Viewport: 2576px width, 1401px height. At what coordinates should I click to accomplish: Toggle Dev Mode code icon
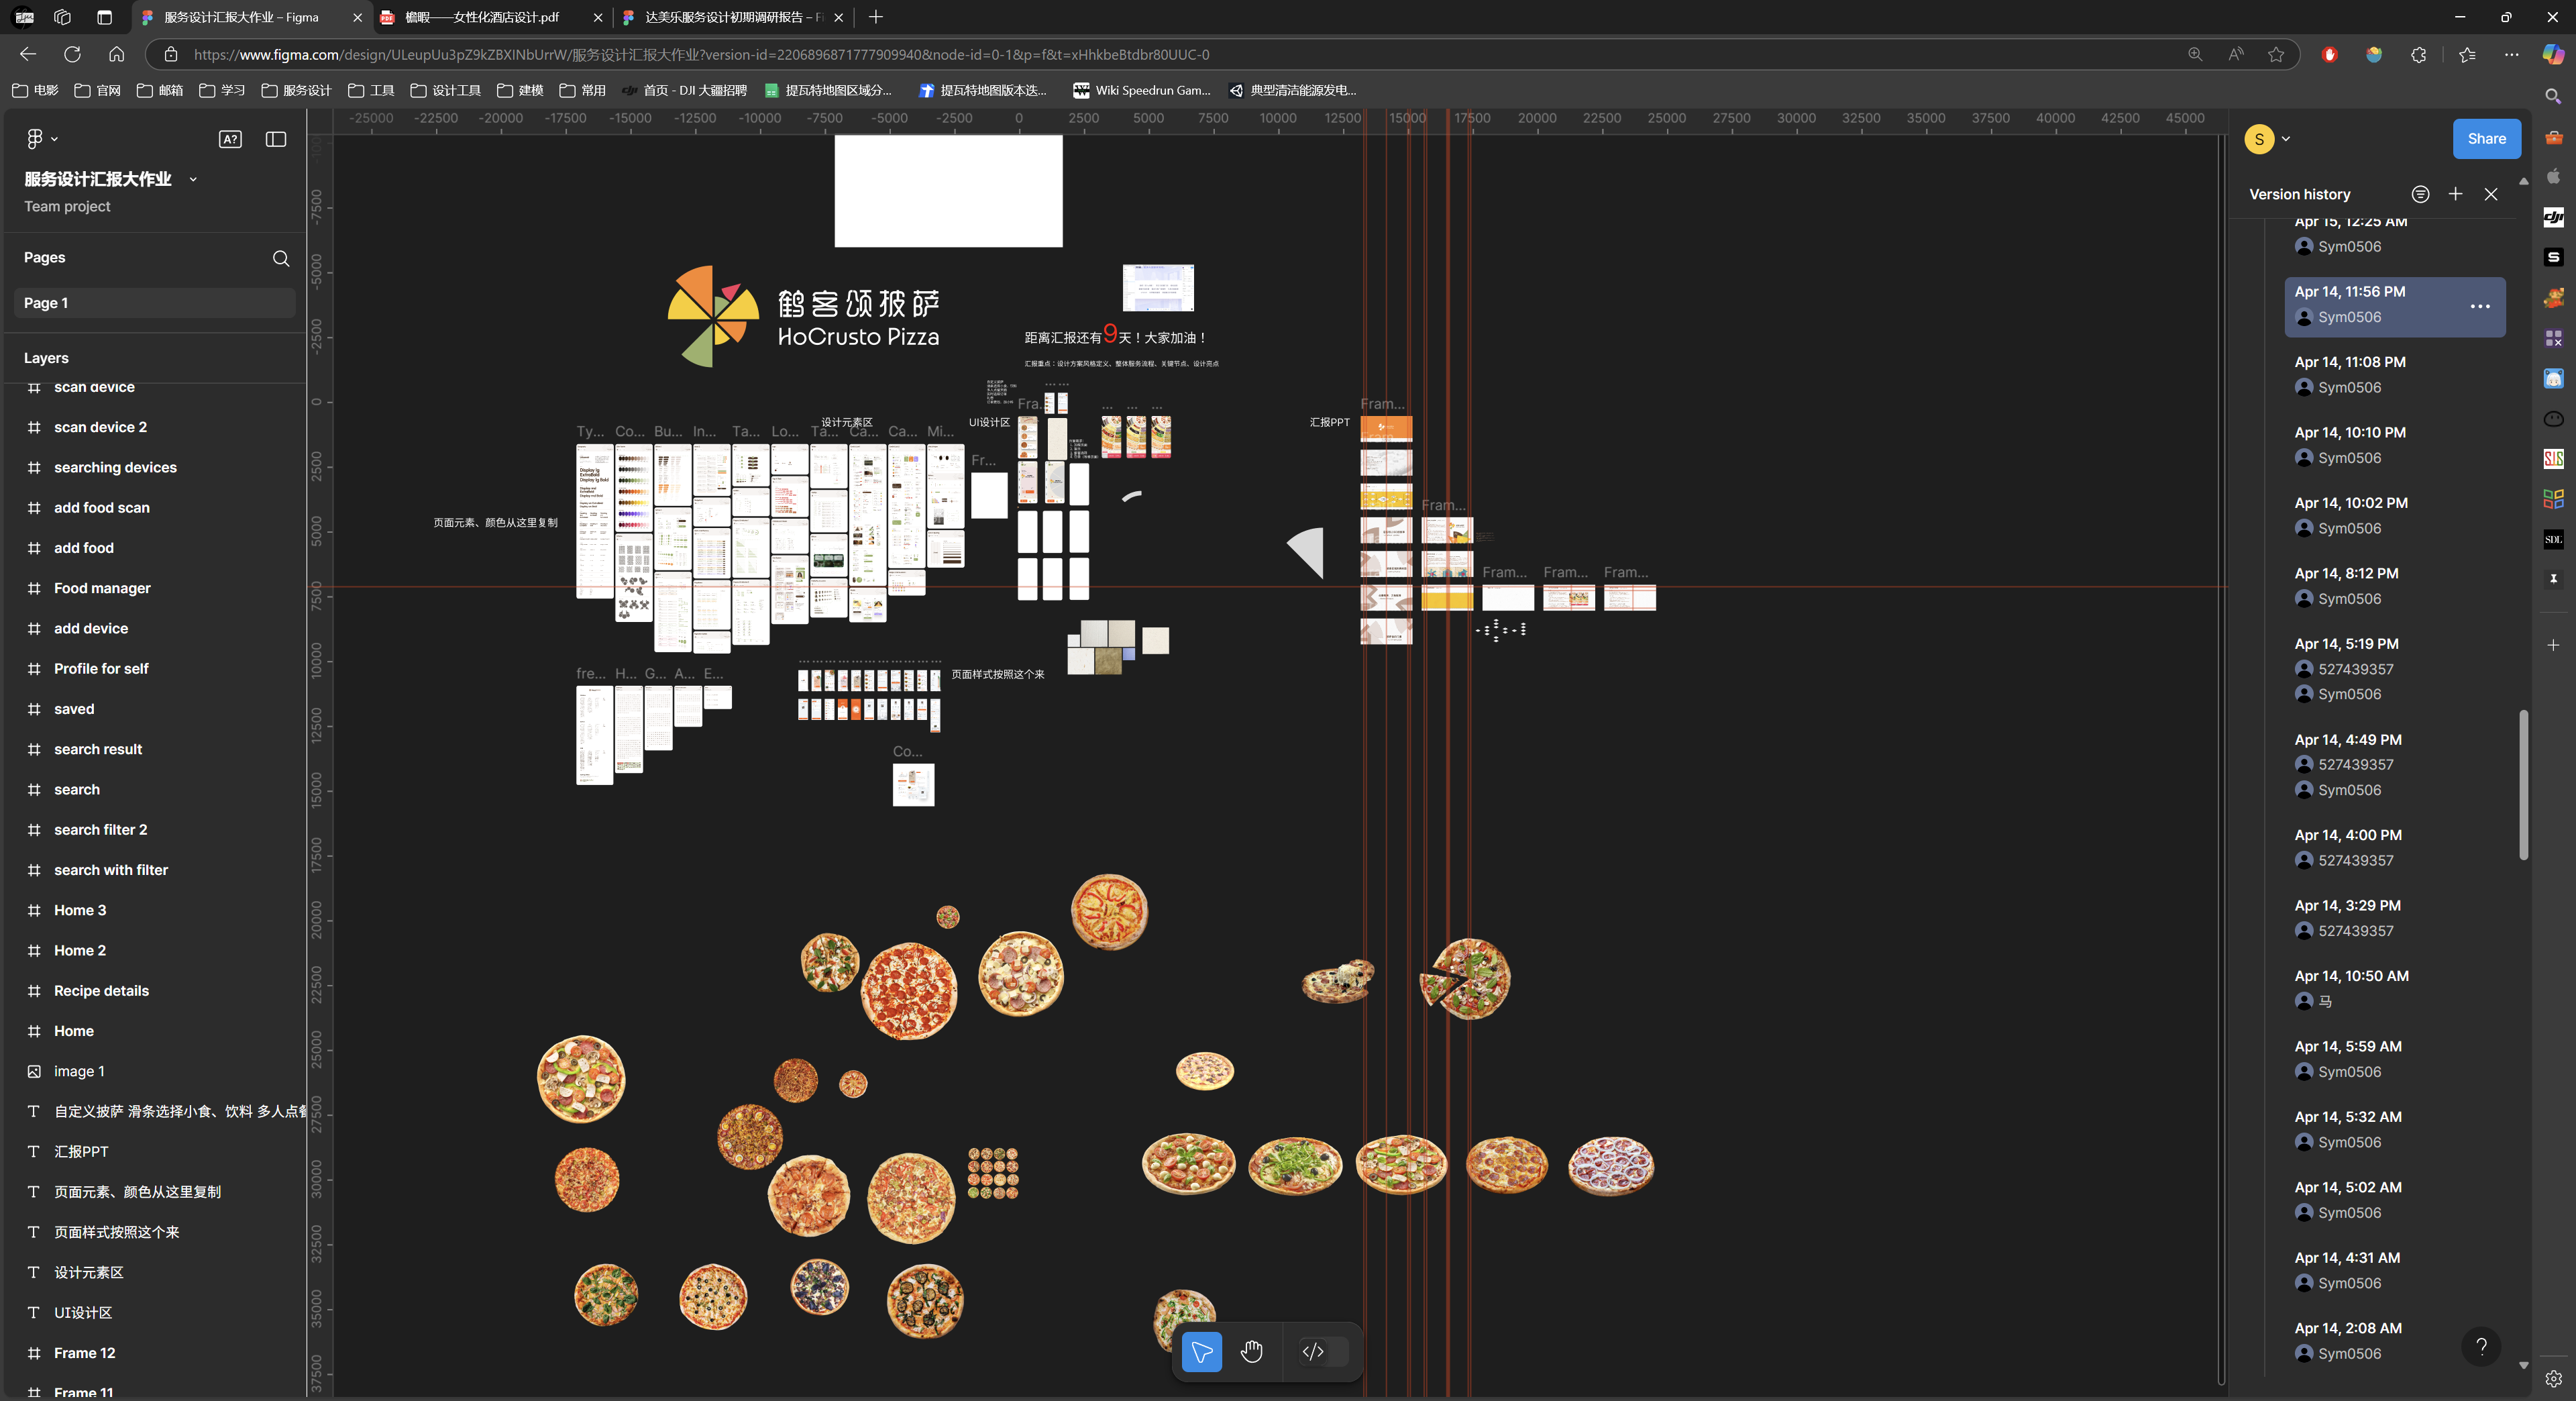1313,1352
